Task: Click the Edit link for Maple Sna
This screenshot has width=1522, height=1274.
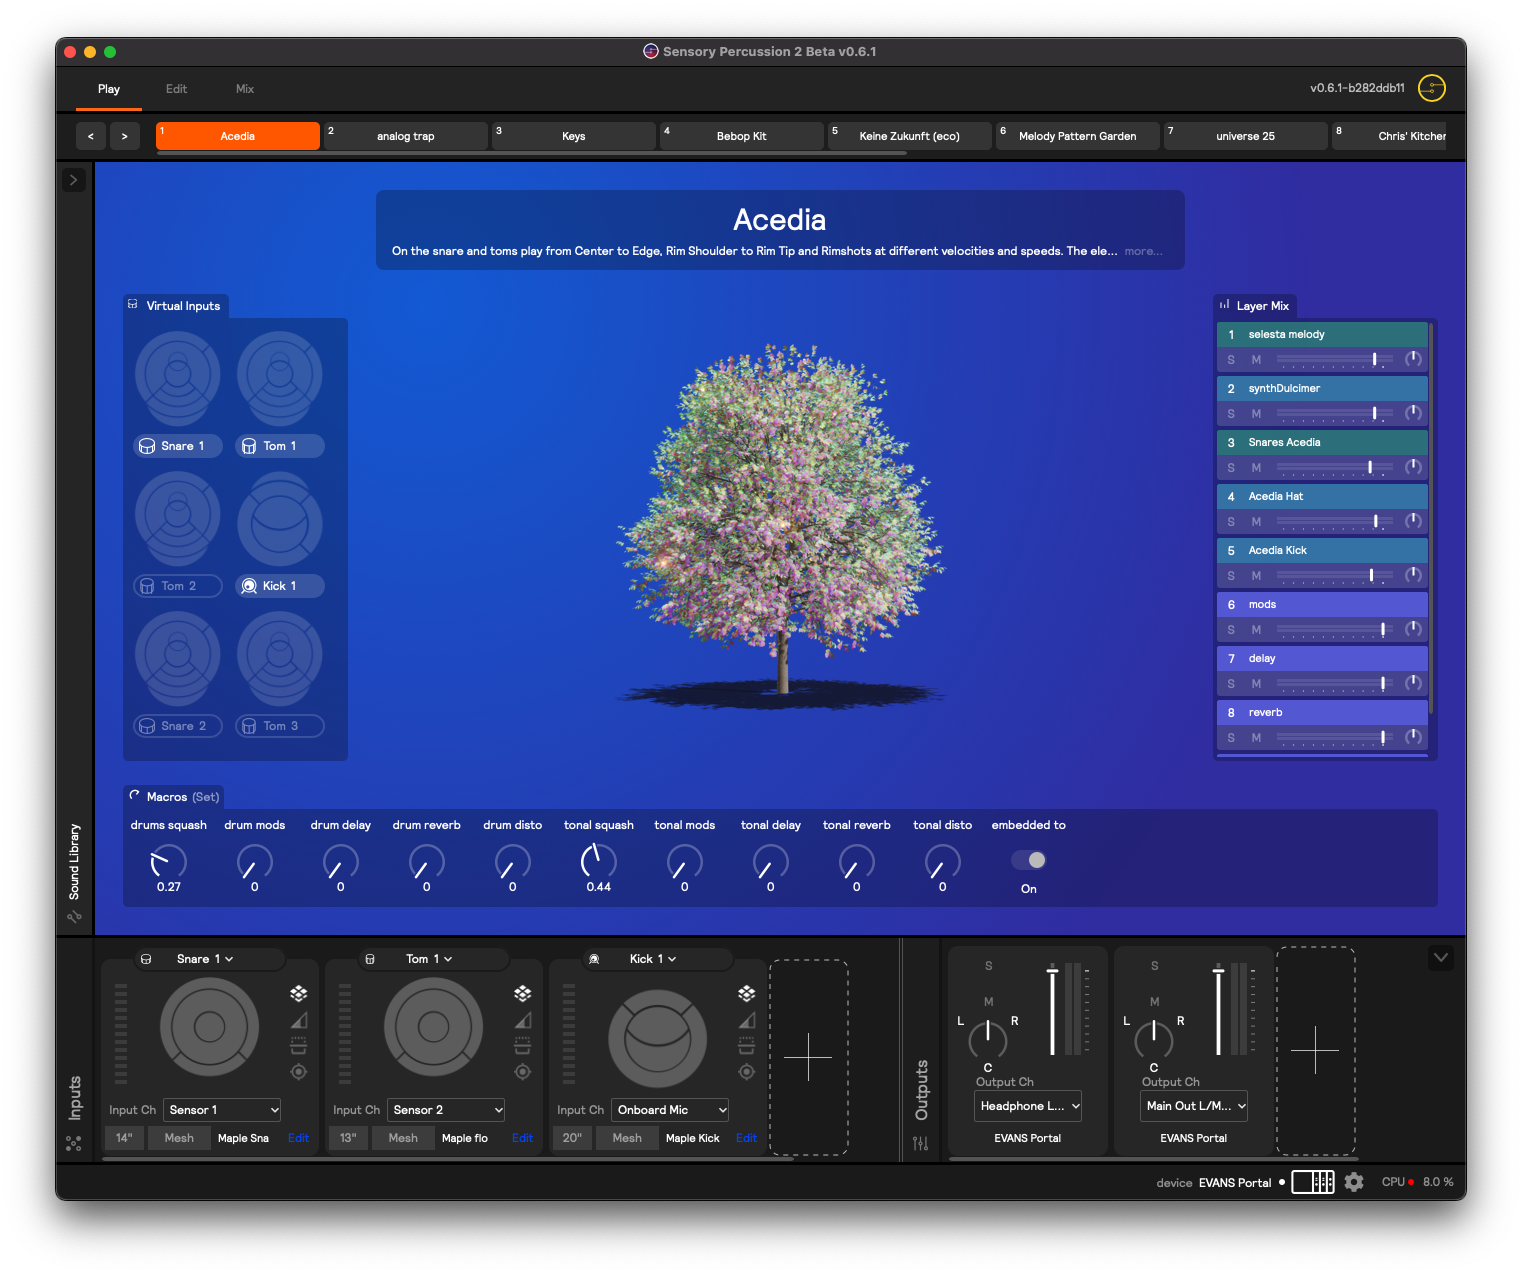Action: (x=298, y=1138)
